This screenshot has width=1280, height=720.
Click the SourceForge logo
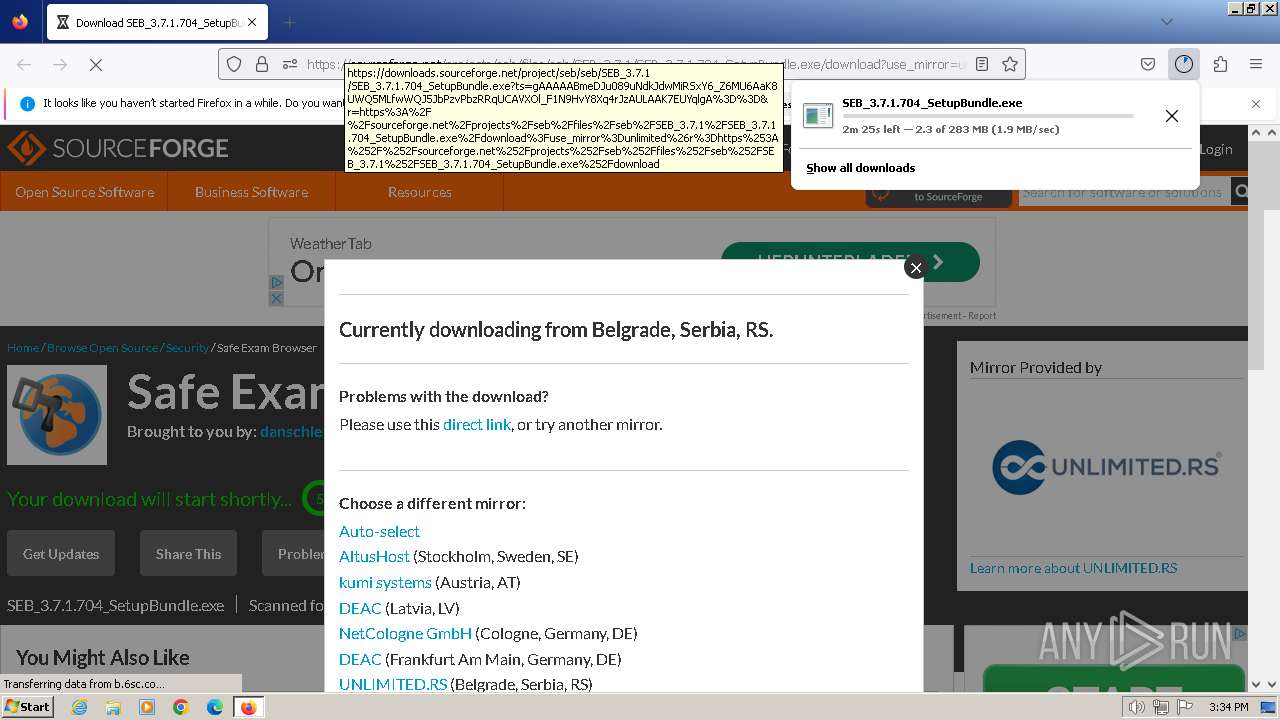point(118,149)
